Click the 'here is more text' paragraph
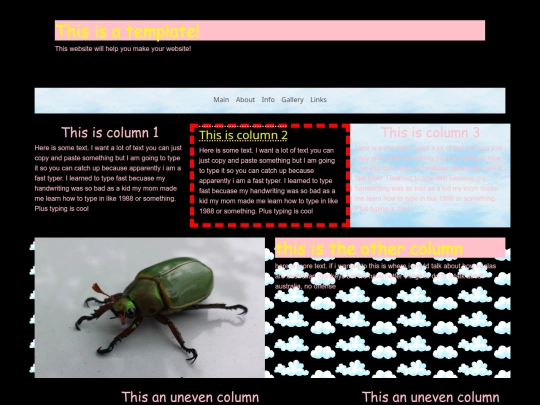Screen dimensions: 540x405 386,276
